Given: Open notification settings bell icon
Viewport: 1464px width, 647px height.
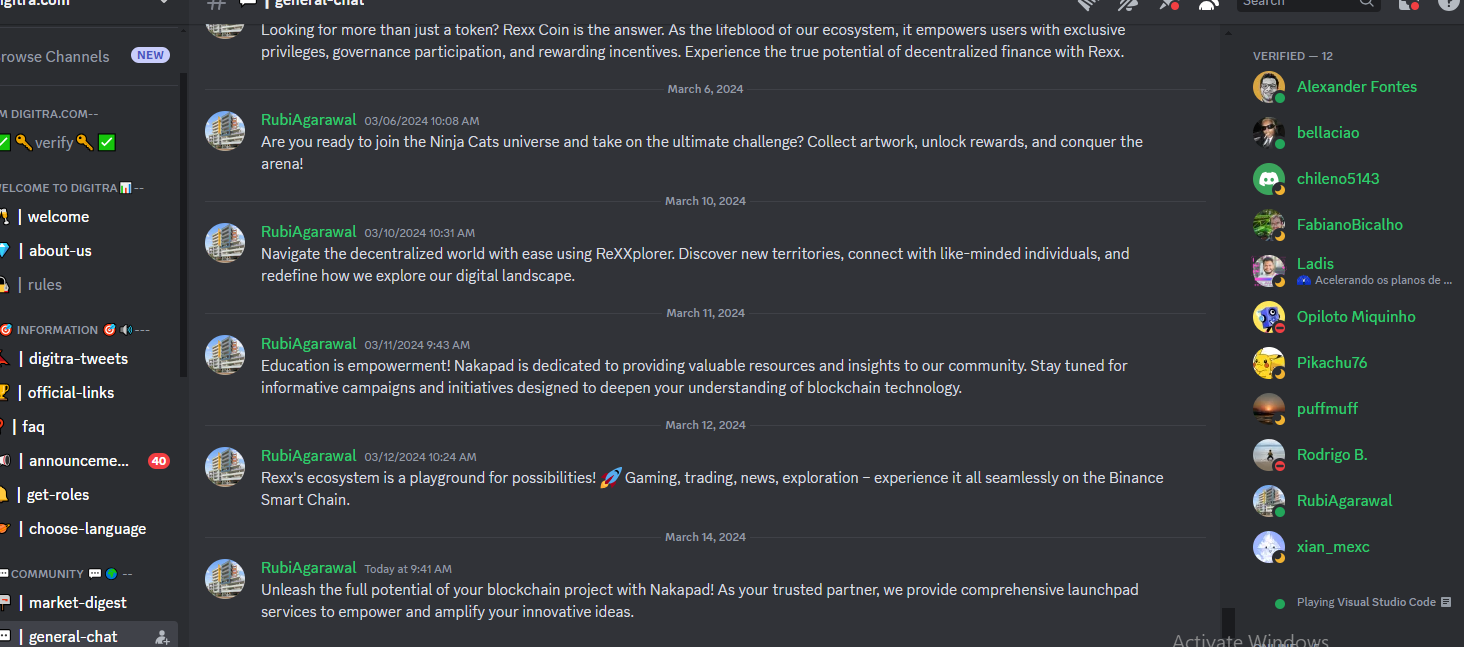Looking at the screenshot, I should click(x=1128, y=4).
